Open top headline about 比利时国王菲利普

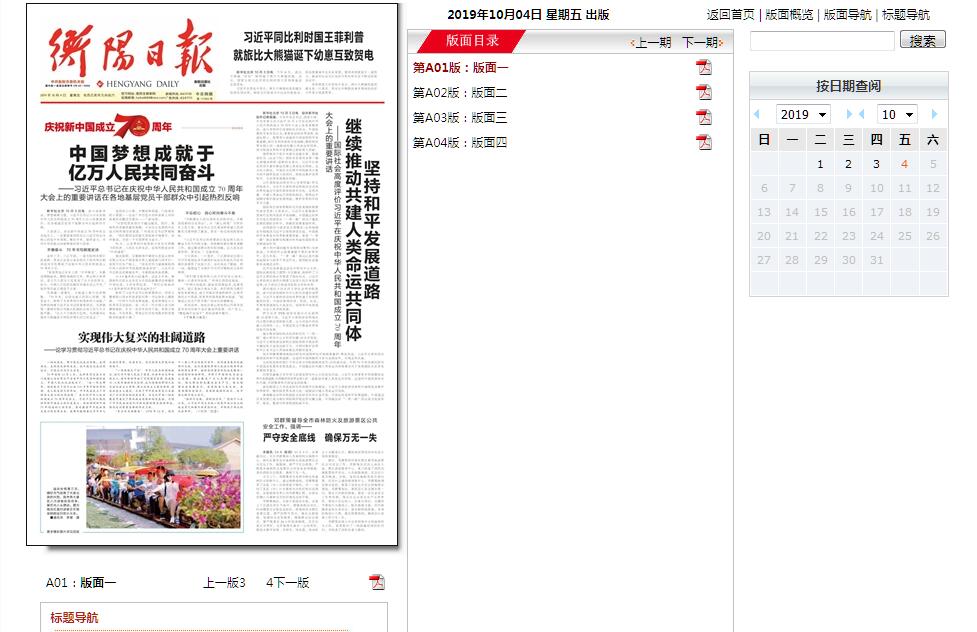[x=303, y=46]
